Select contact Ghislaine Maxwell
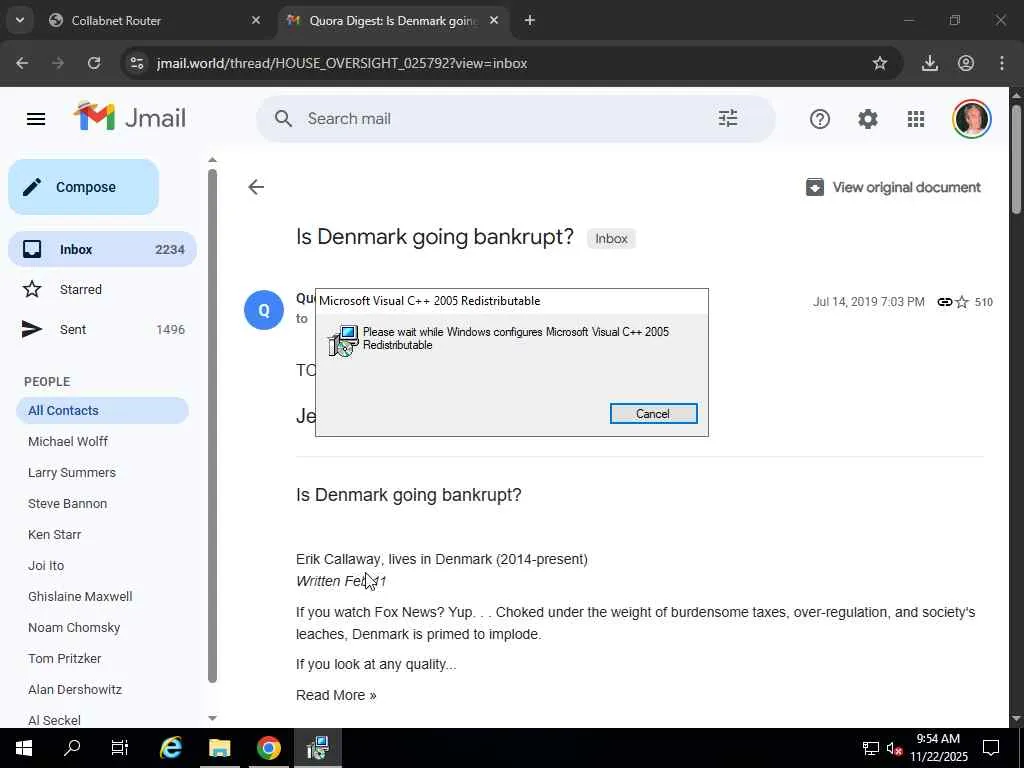The height and width of the screenshot is (768, 1024). [80, 597]
